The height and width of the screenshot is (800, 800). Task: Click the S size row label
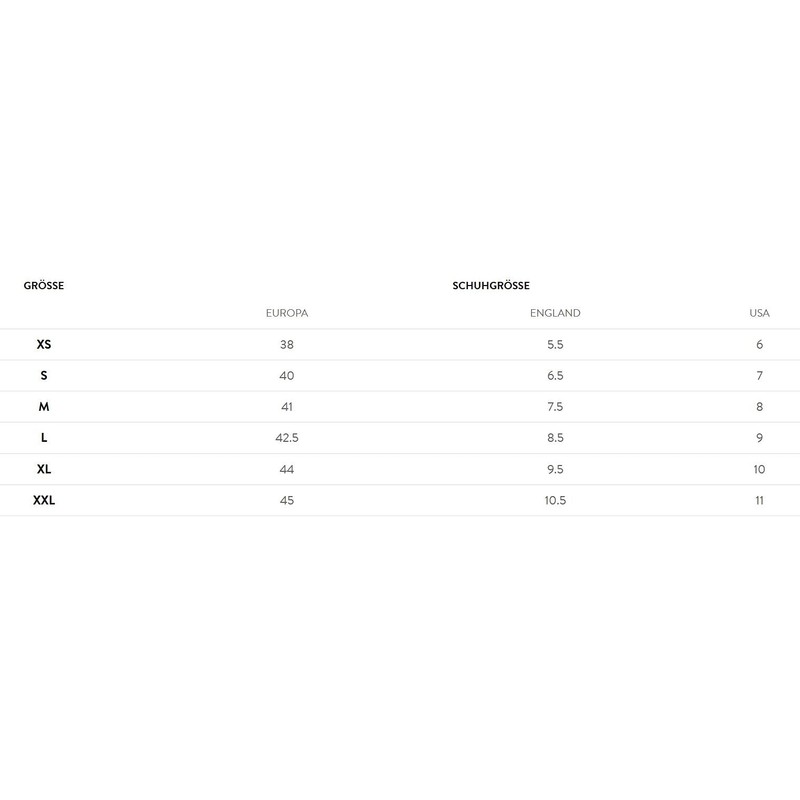pyautogui.click(x=44, y=376)
